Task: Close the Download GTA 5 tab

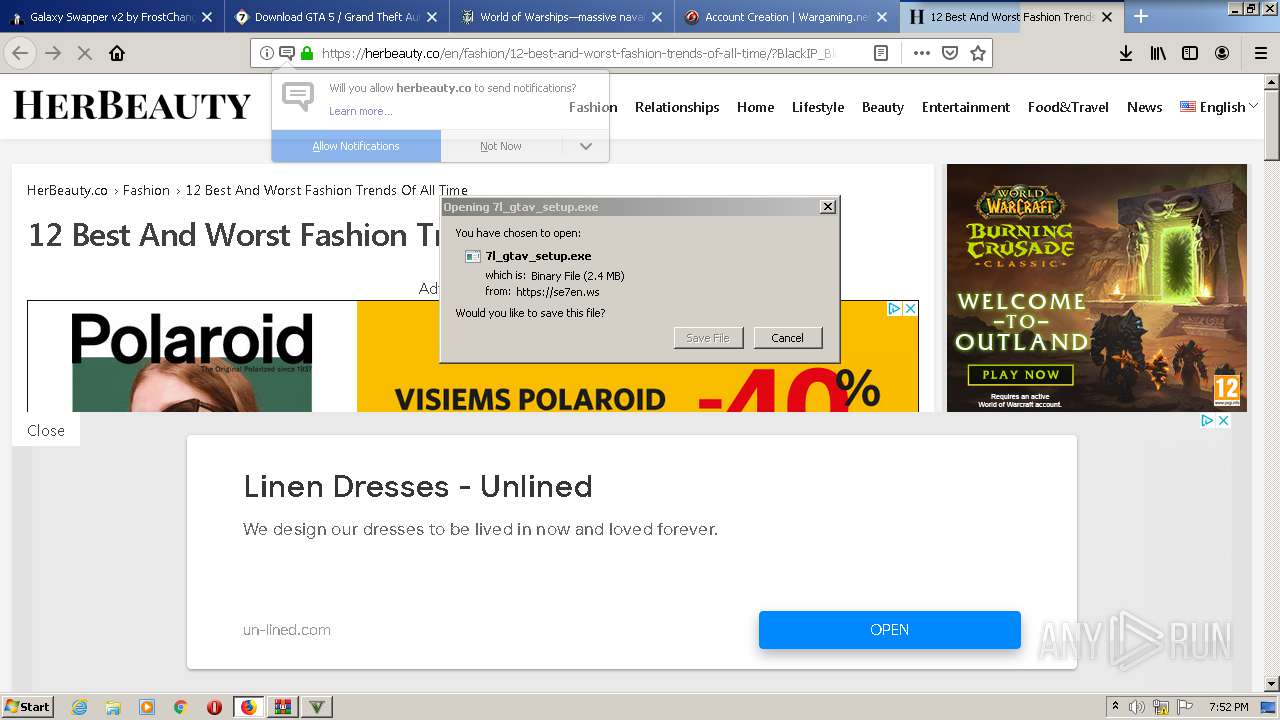Action: click(x=432, y=17)
